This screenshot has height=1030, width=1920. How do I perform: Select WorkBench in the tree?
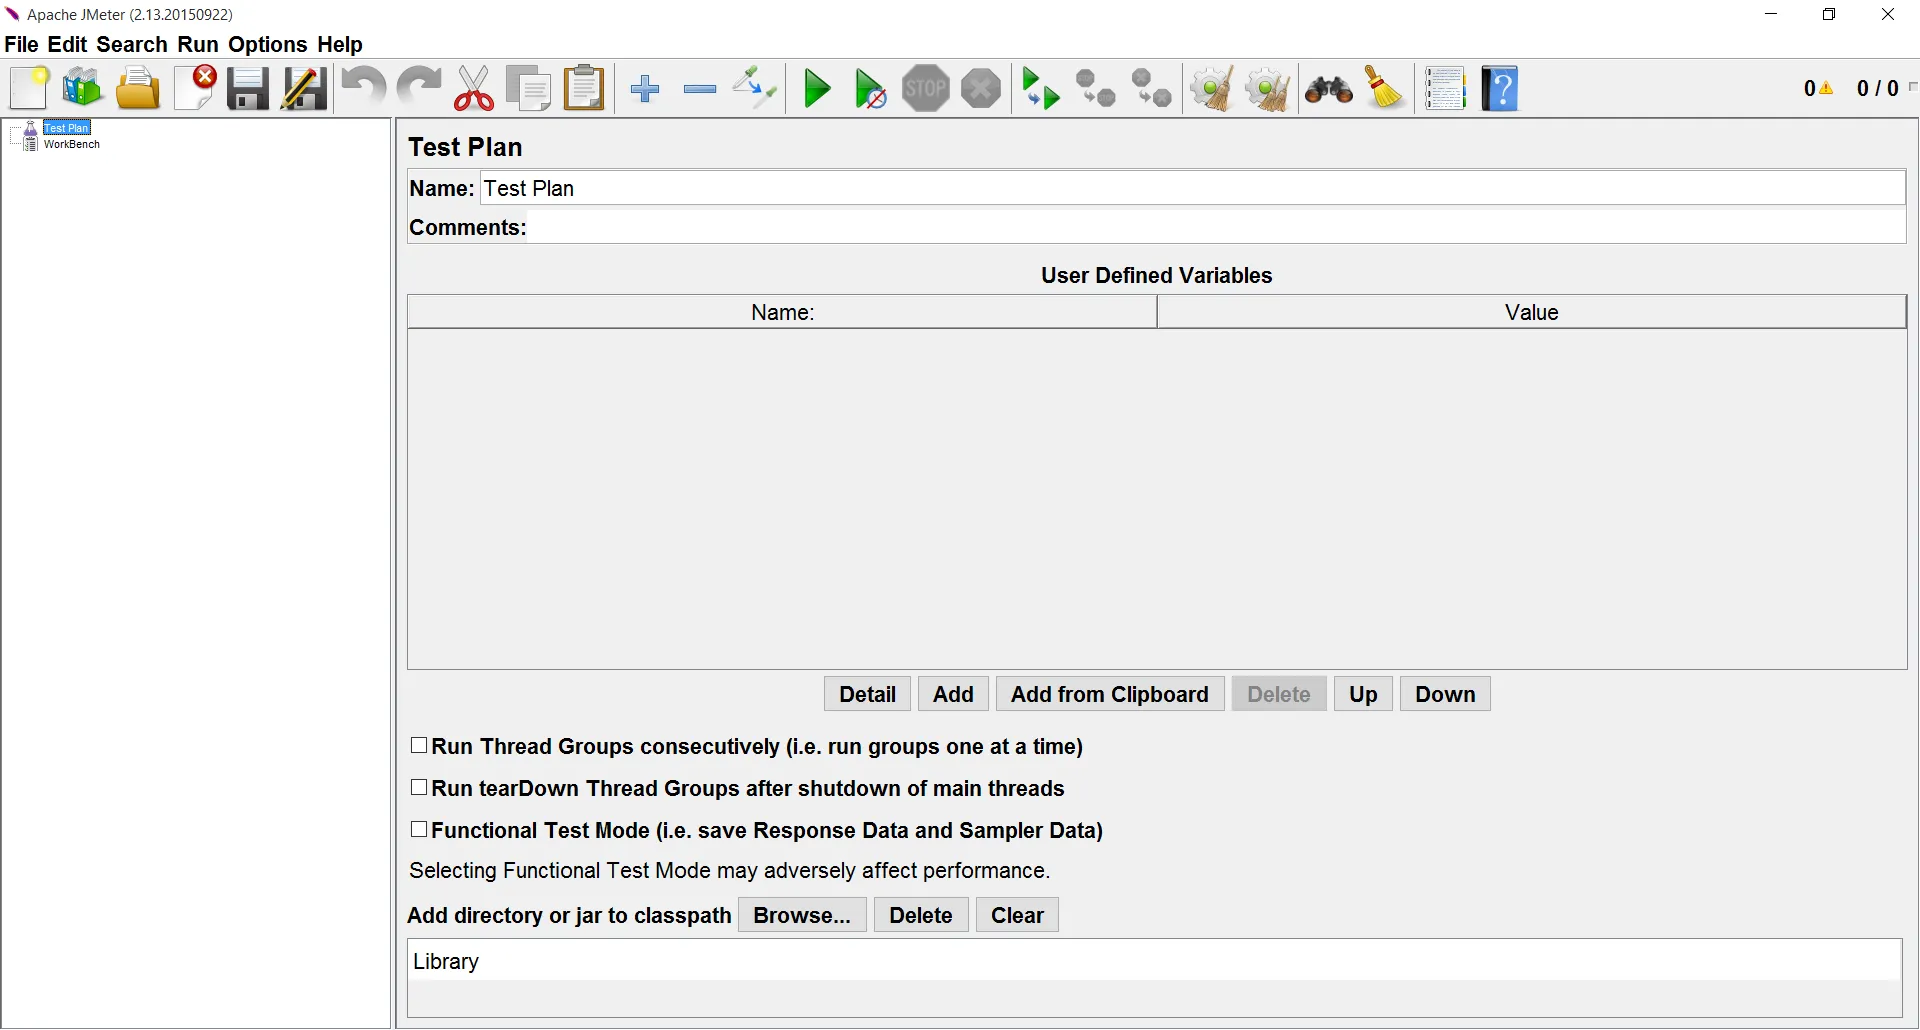point(72,144)
